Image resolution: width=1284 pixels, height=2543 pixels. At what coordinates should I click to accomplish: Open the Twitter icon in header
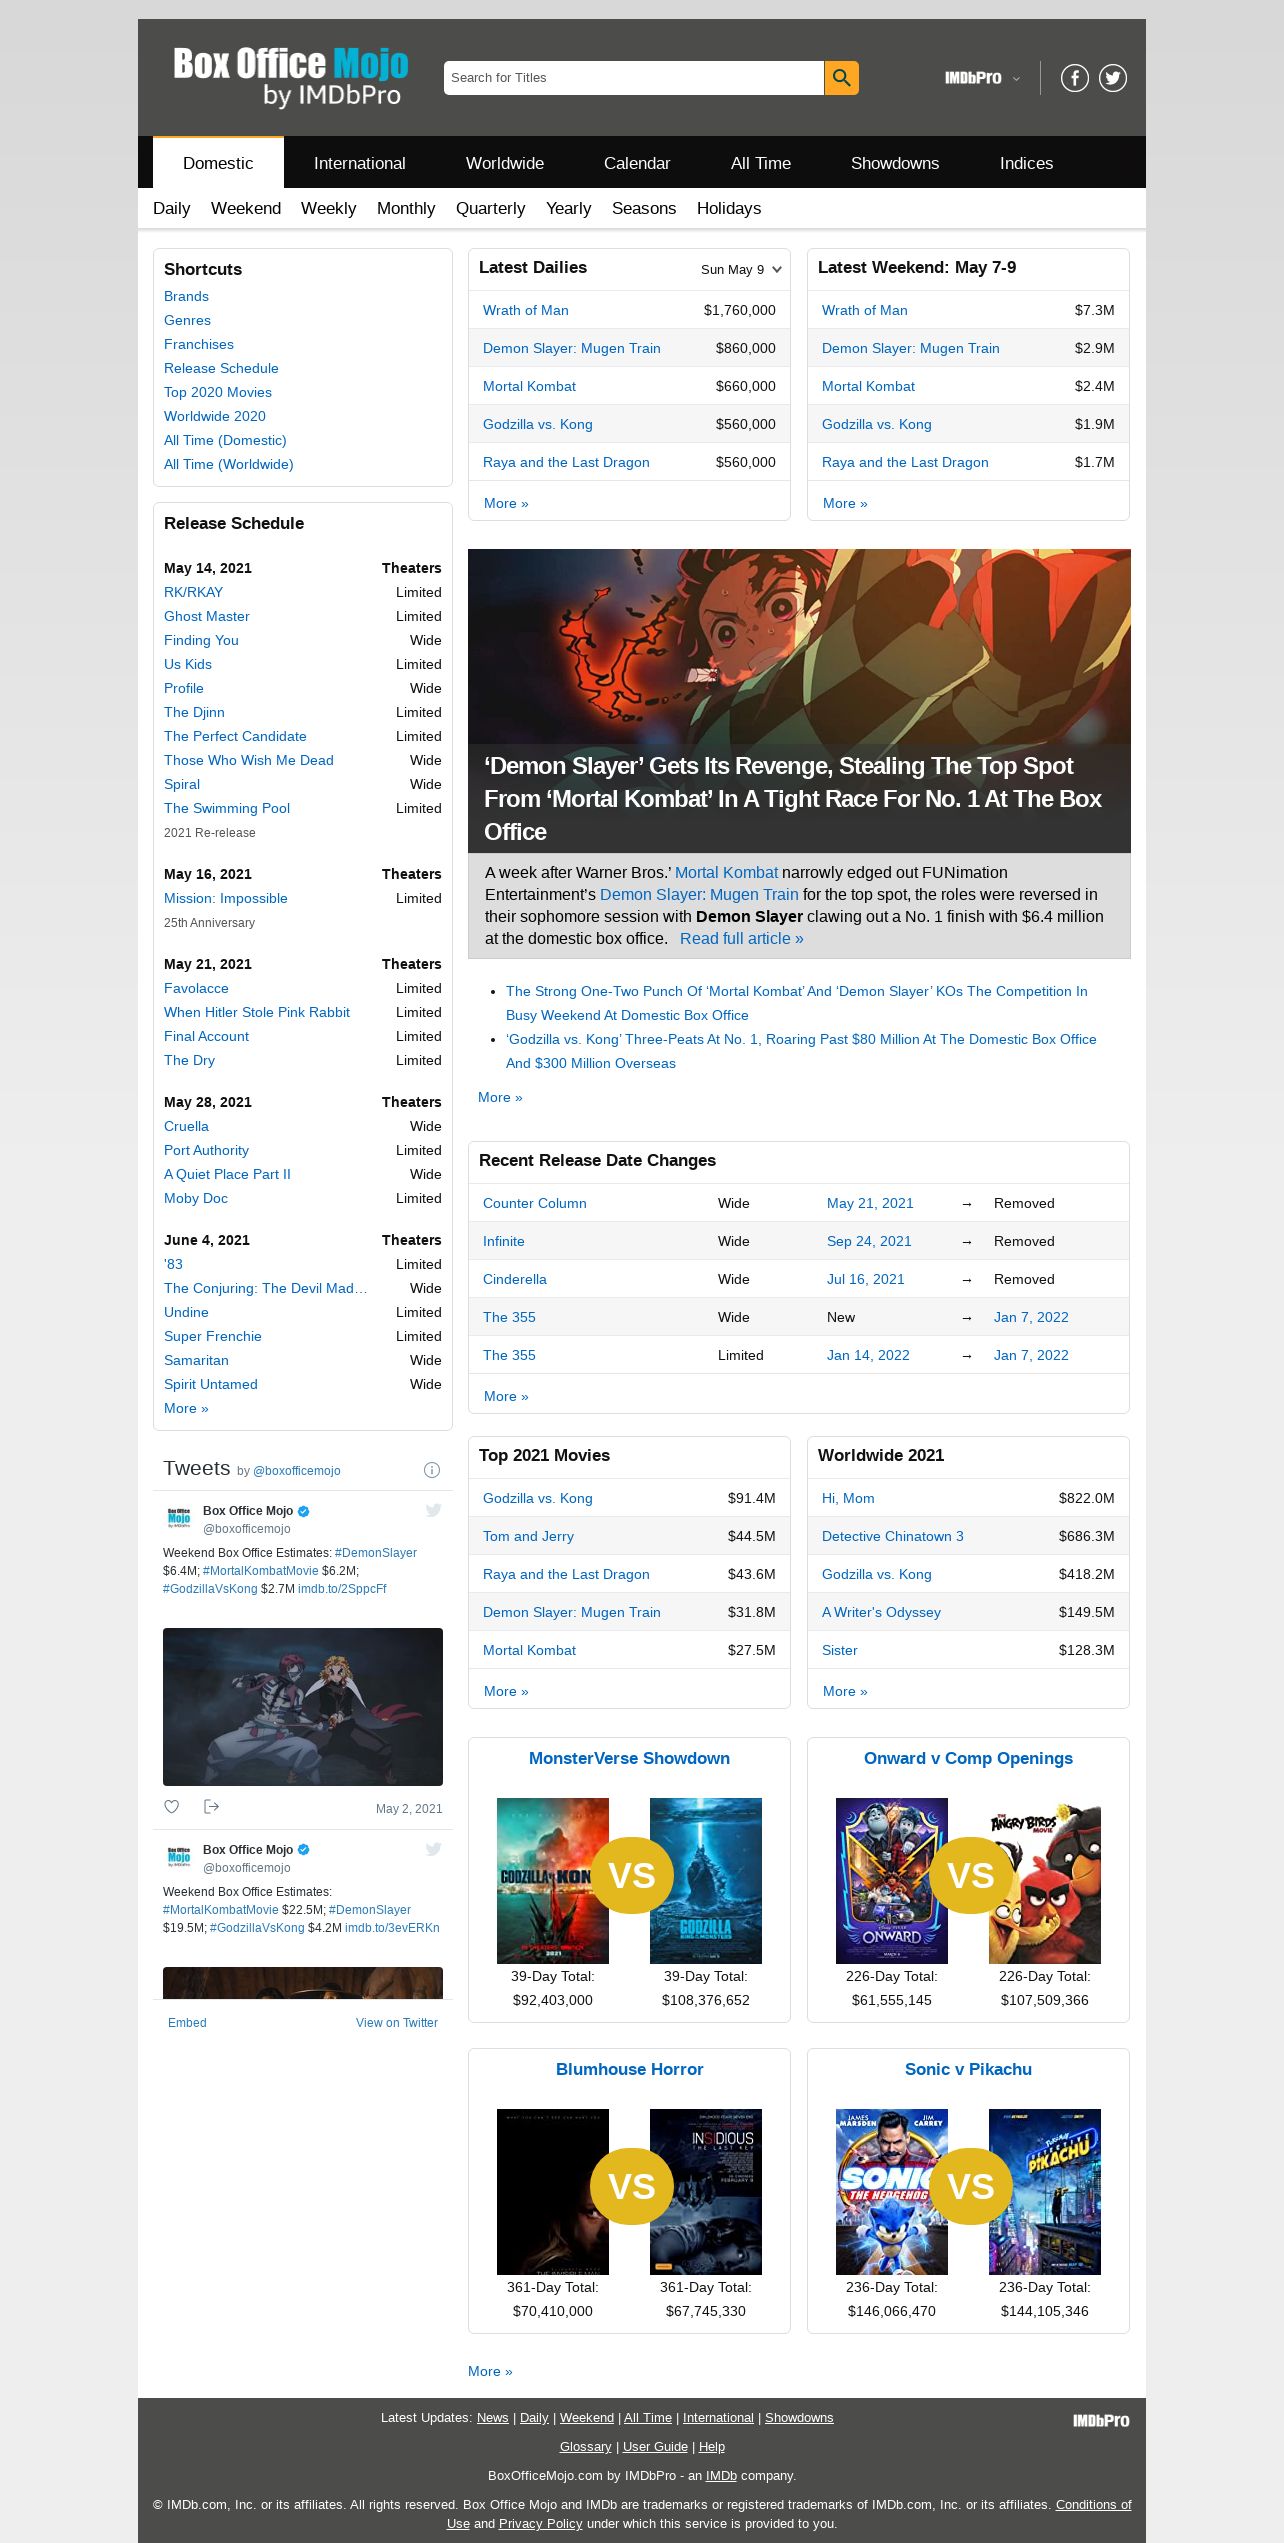click(x=1113, y=78)
